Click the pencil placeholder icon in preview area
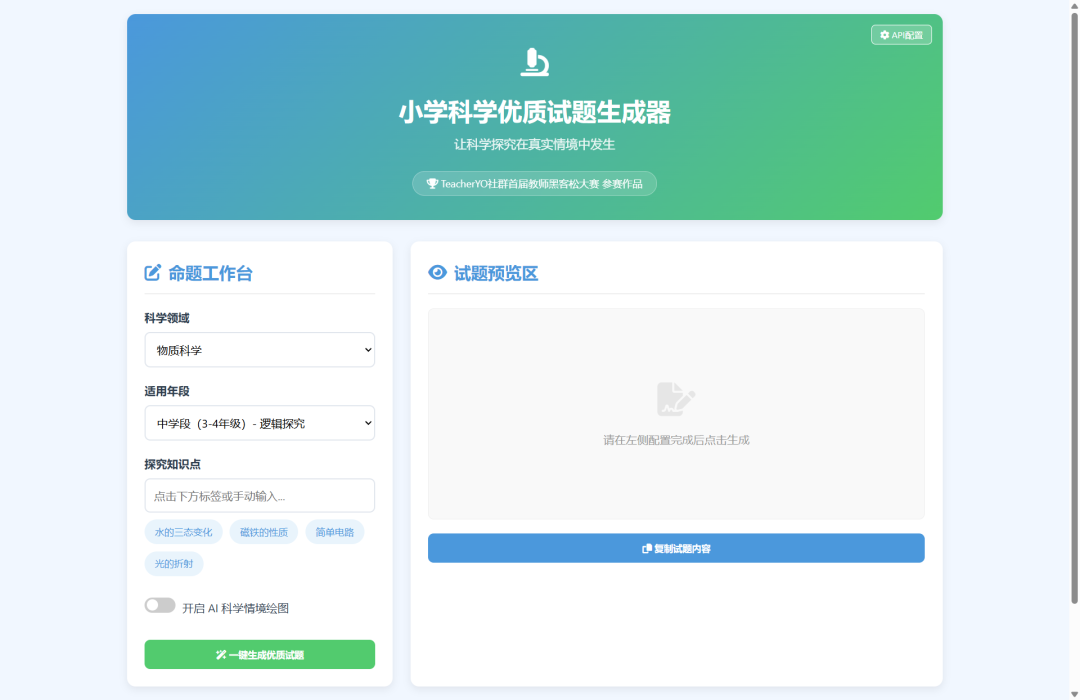The width and height of the screenshot is (1080, 700). coord(676,398)
